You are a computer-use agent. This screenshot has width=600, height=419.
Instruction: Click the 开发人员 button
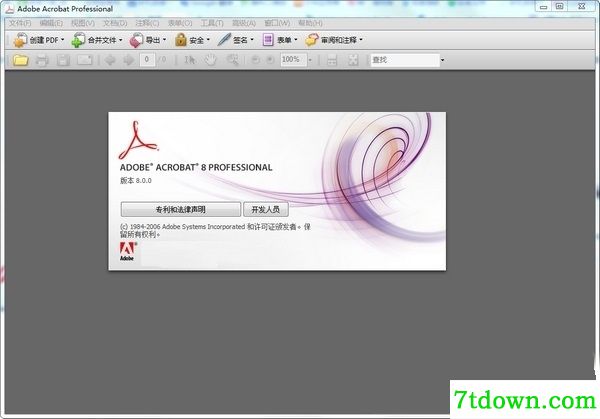[x=266, y=210]
